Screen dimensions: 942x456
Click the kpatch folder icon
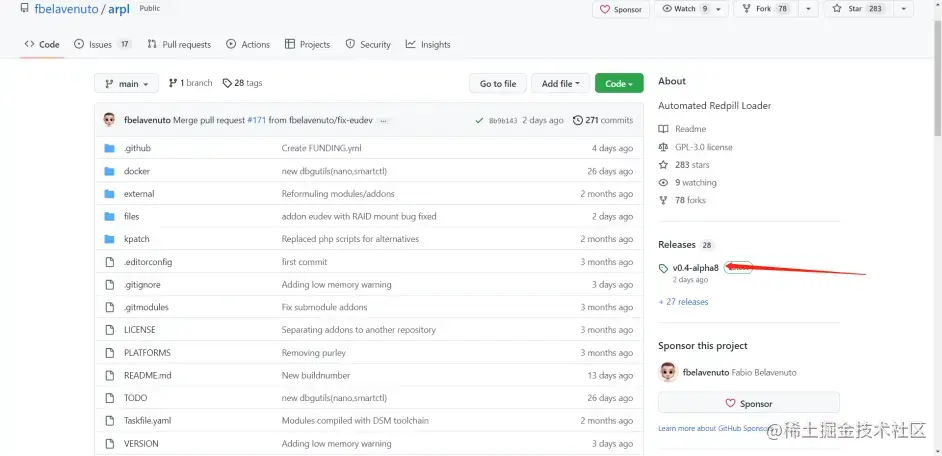pos(109,239)
